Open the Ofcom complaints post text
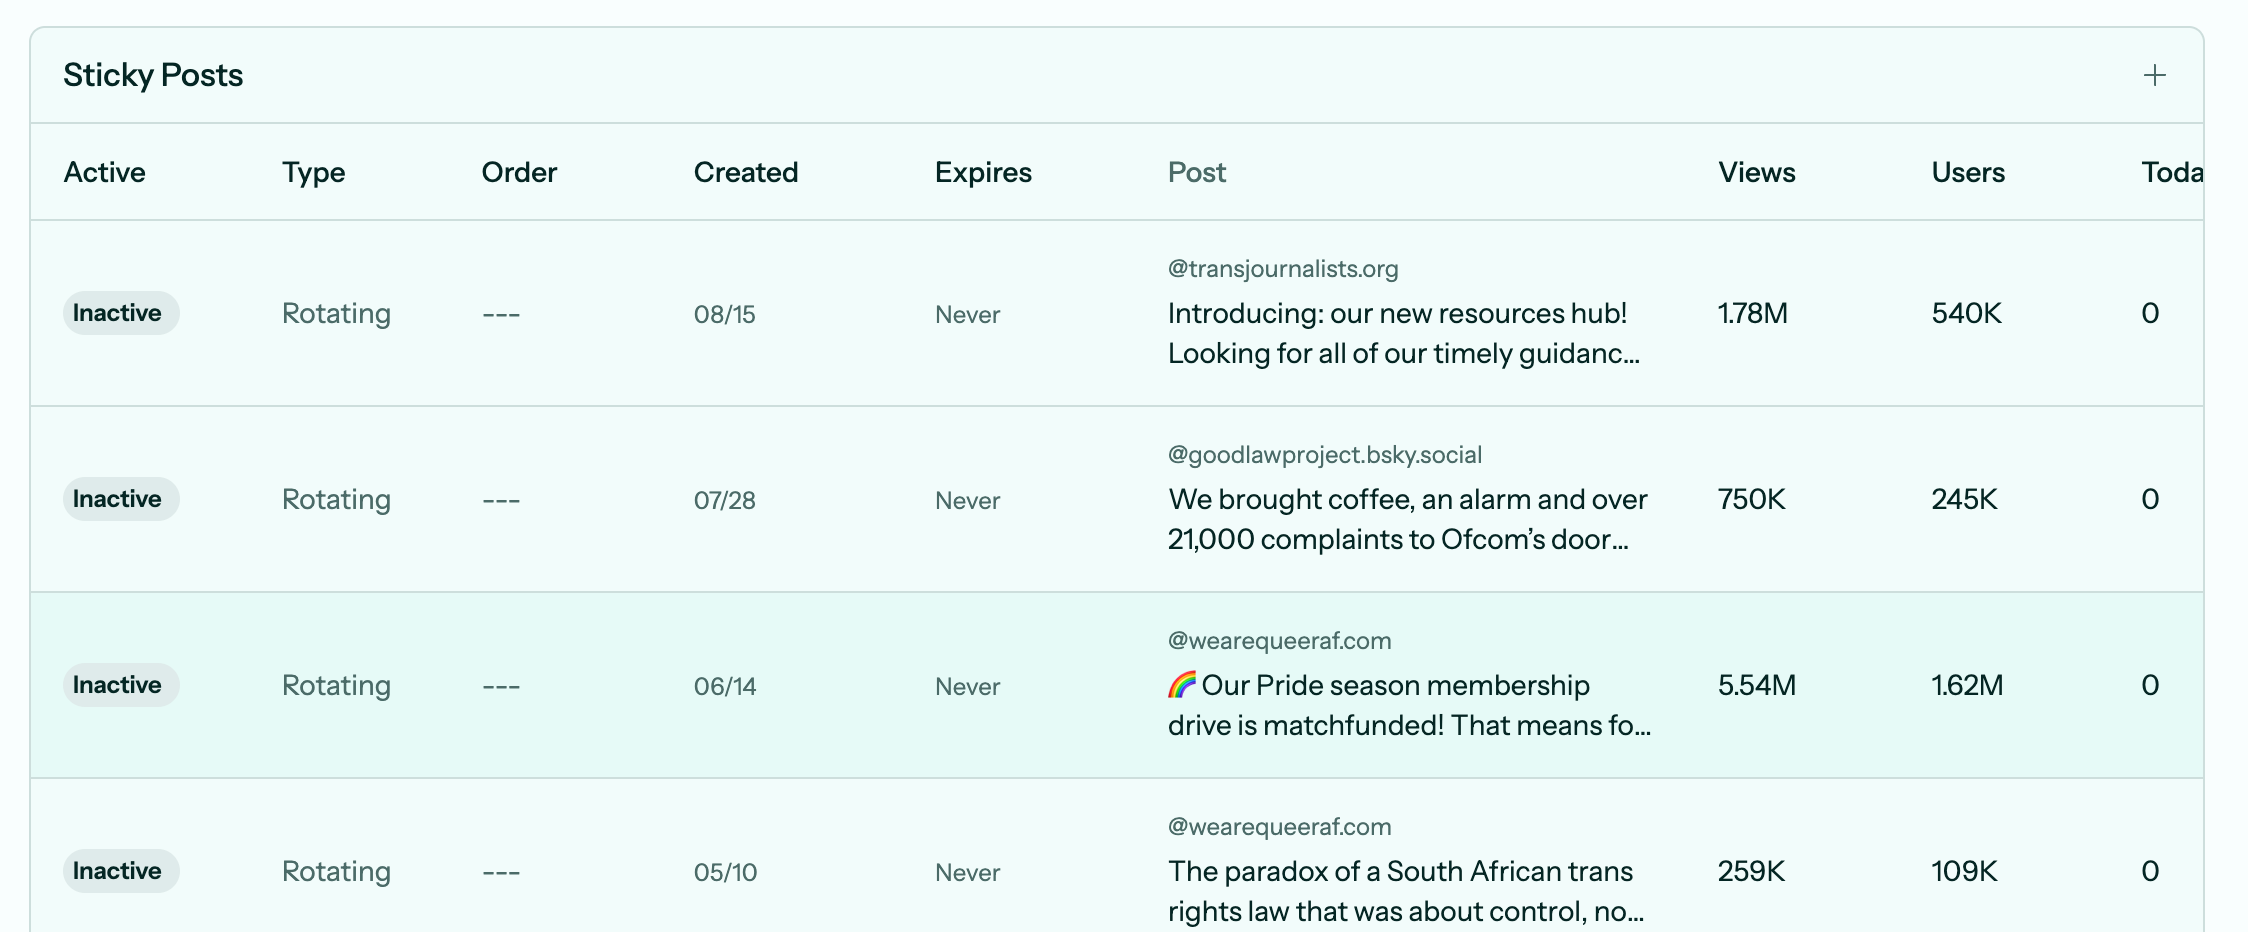 point(1405,519)
